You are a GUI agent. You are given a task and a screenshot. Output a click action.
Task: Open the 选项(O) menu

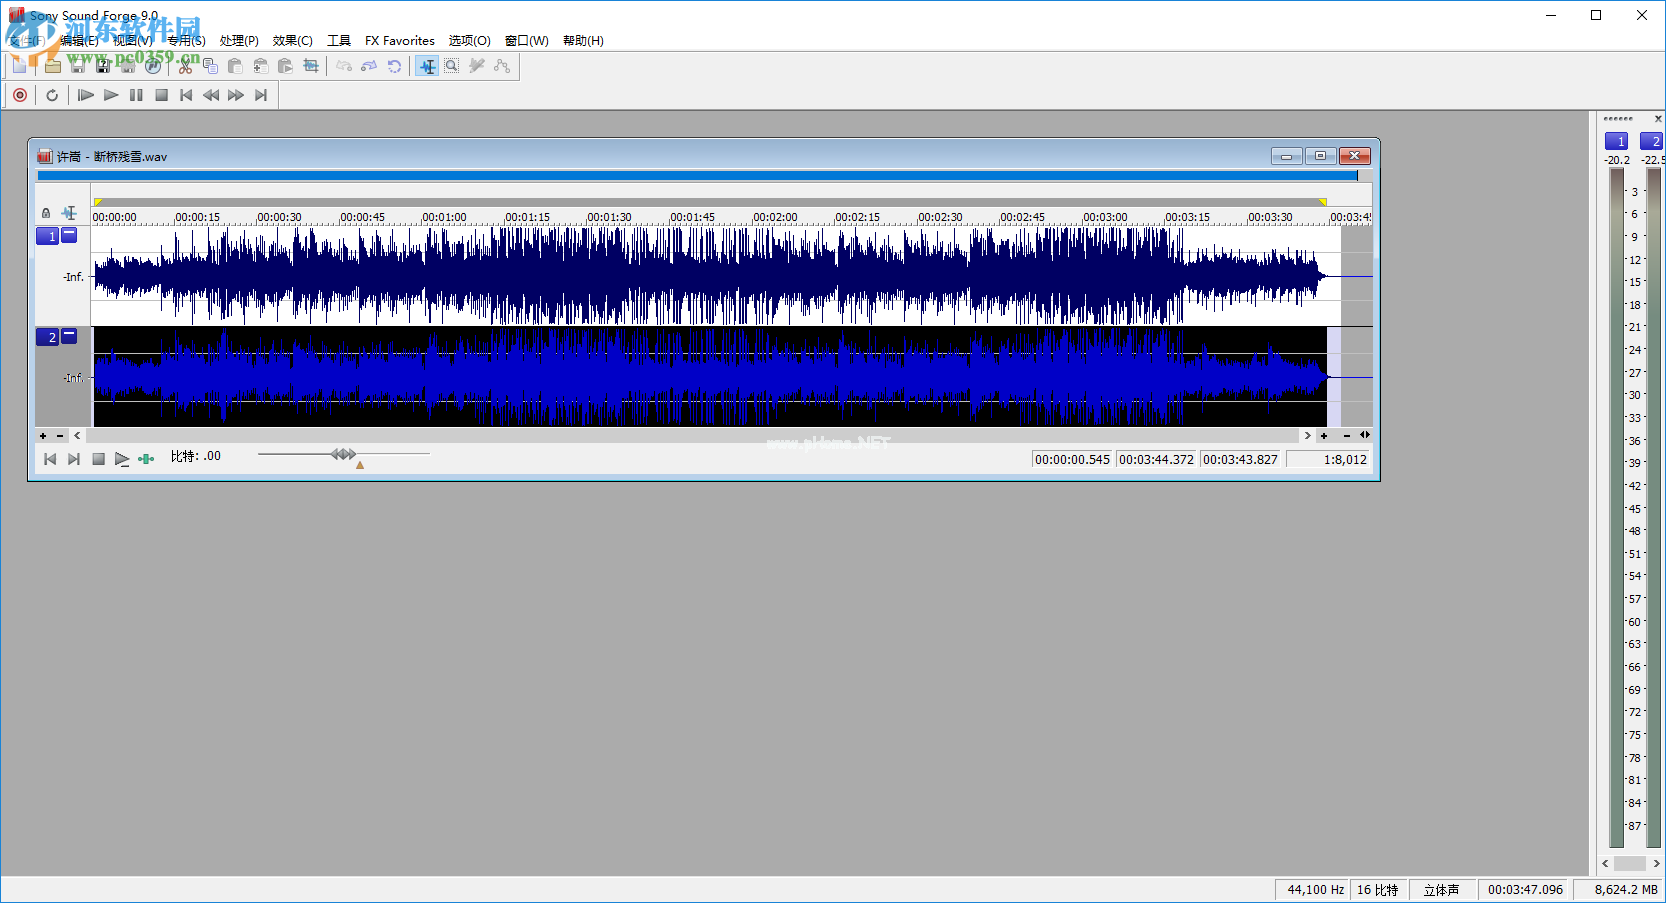[x=470, y=41]
